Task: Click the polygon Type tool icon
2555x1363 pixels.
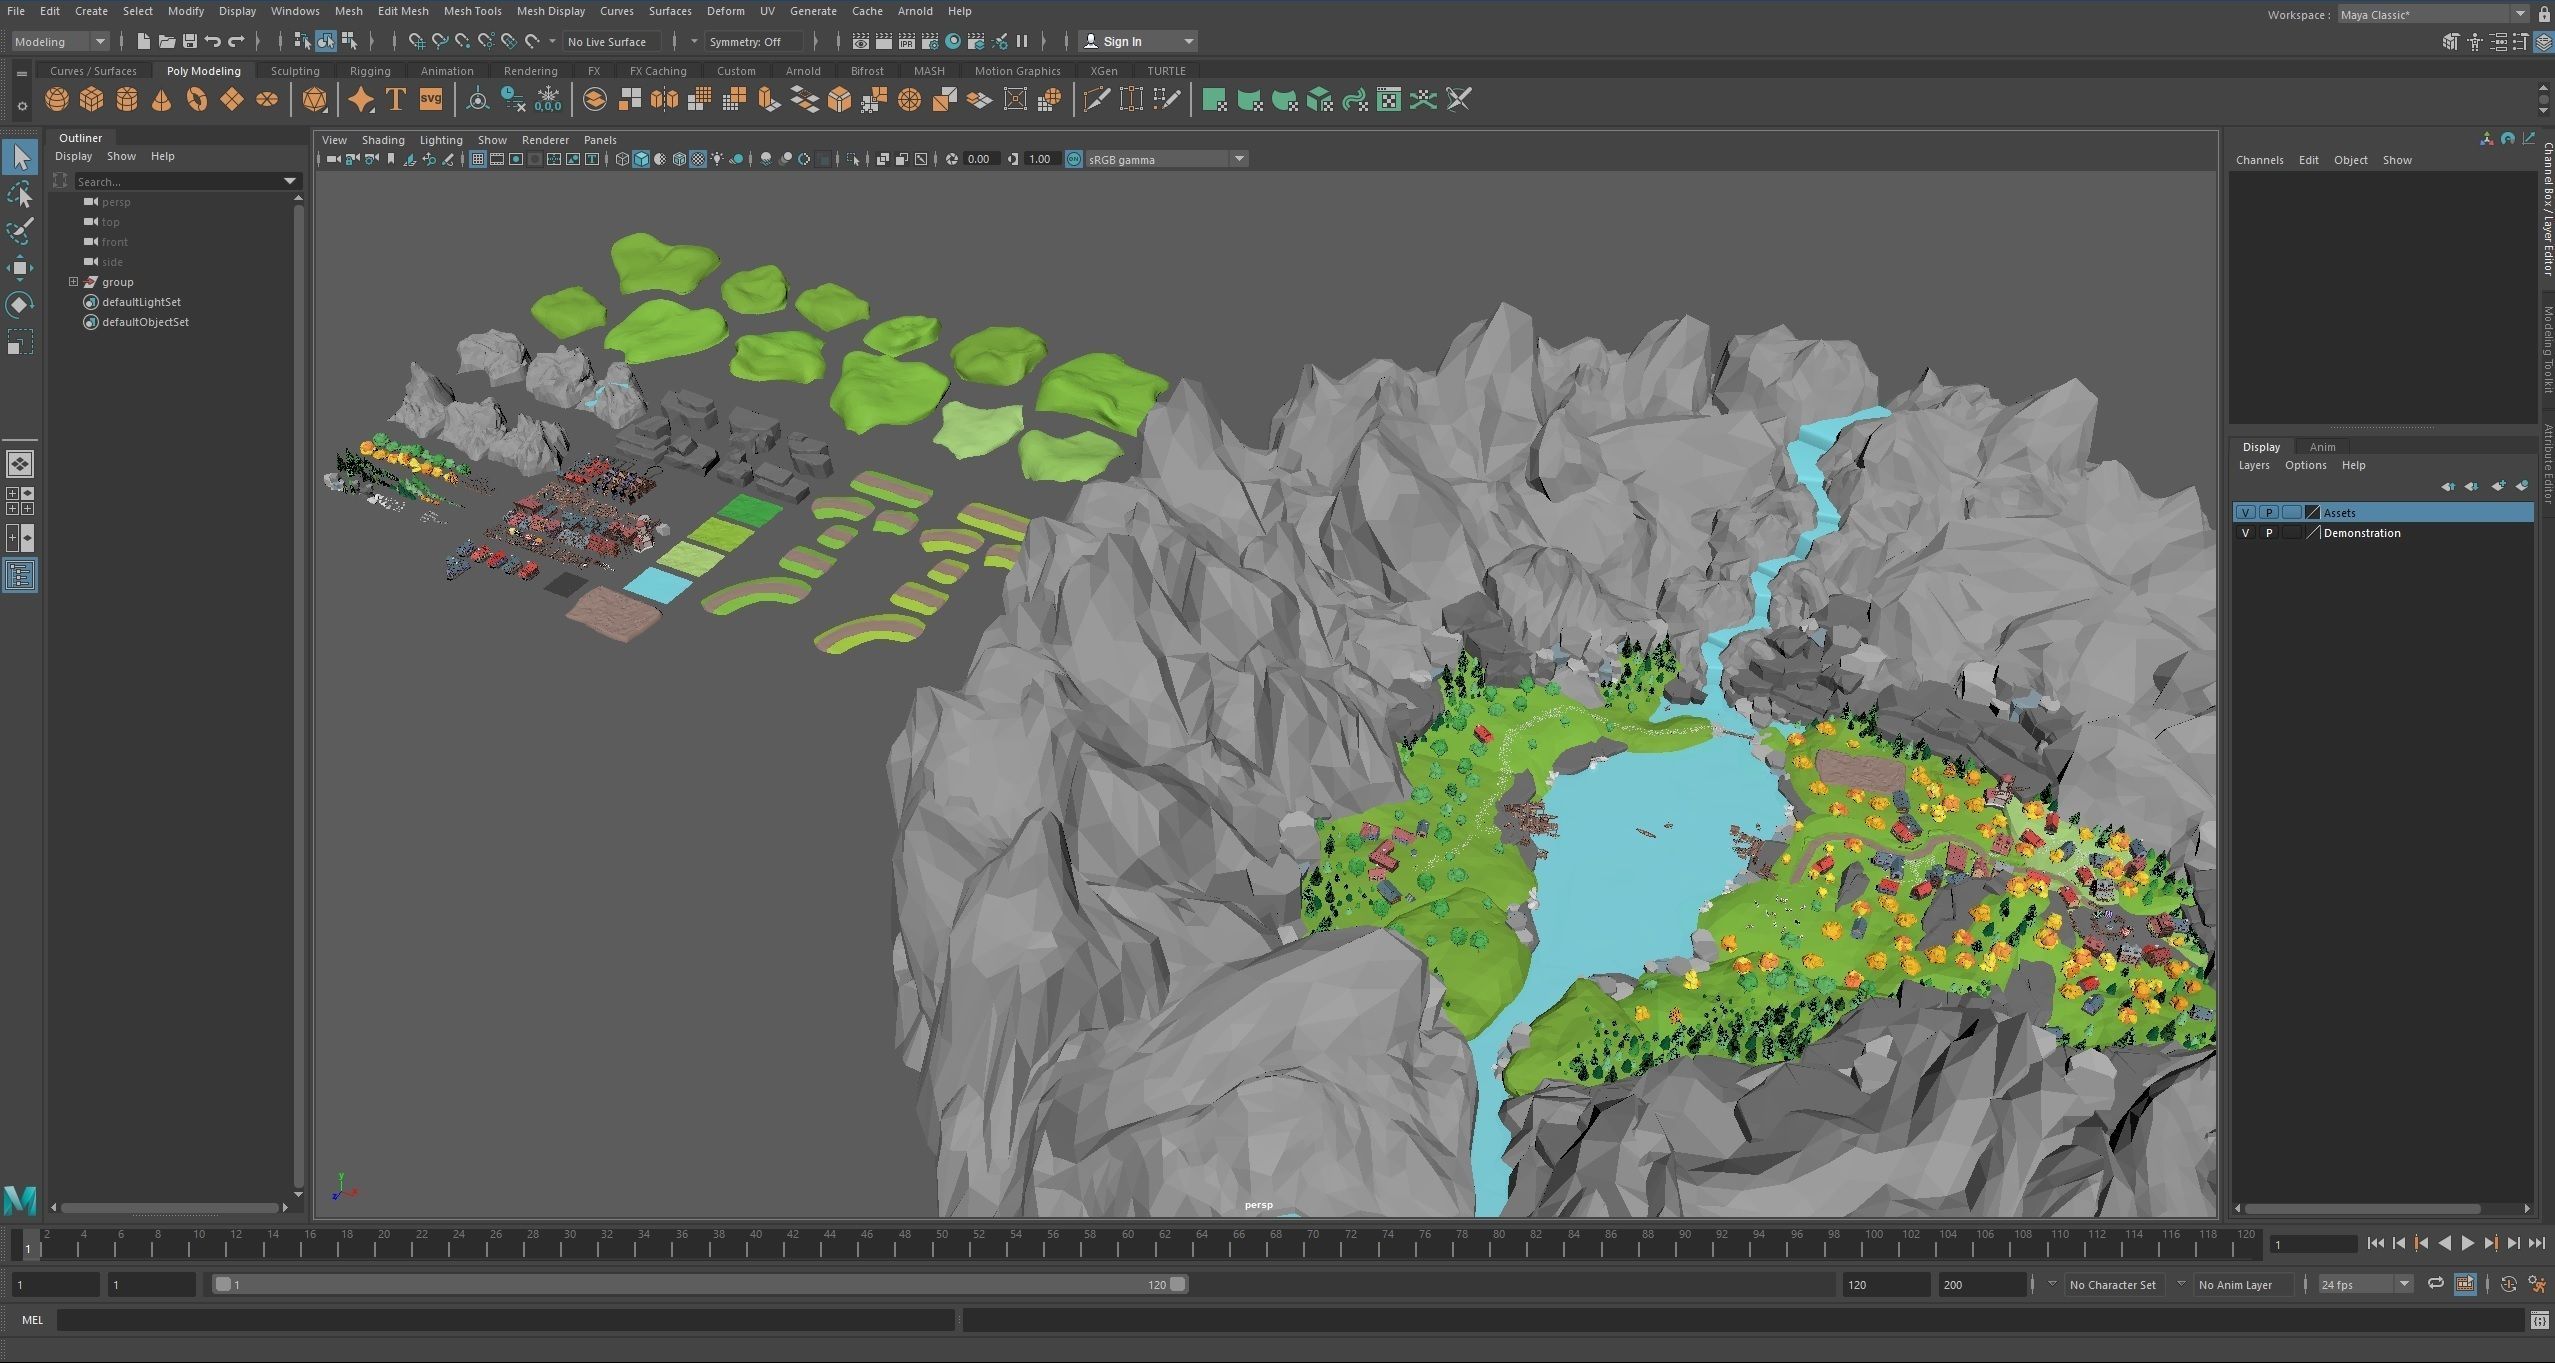Action: pyautogui.click(x=395, y=100)
